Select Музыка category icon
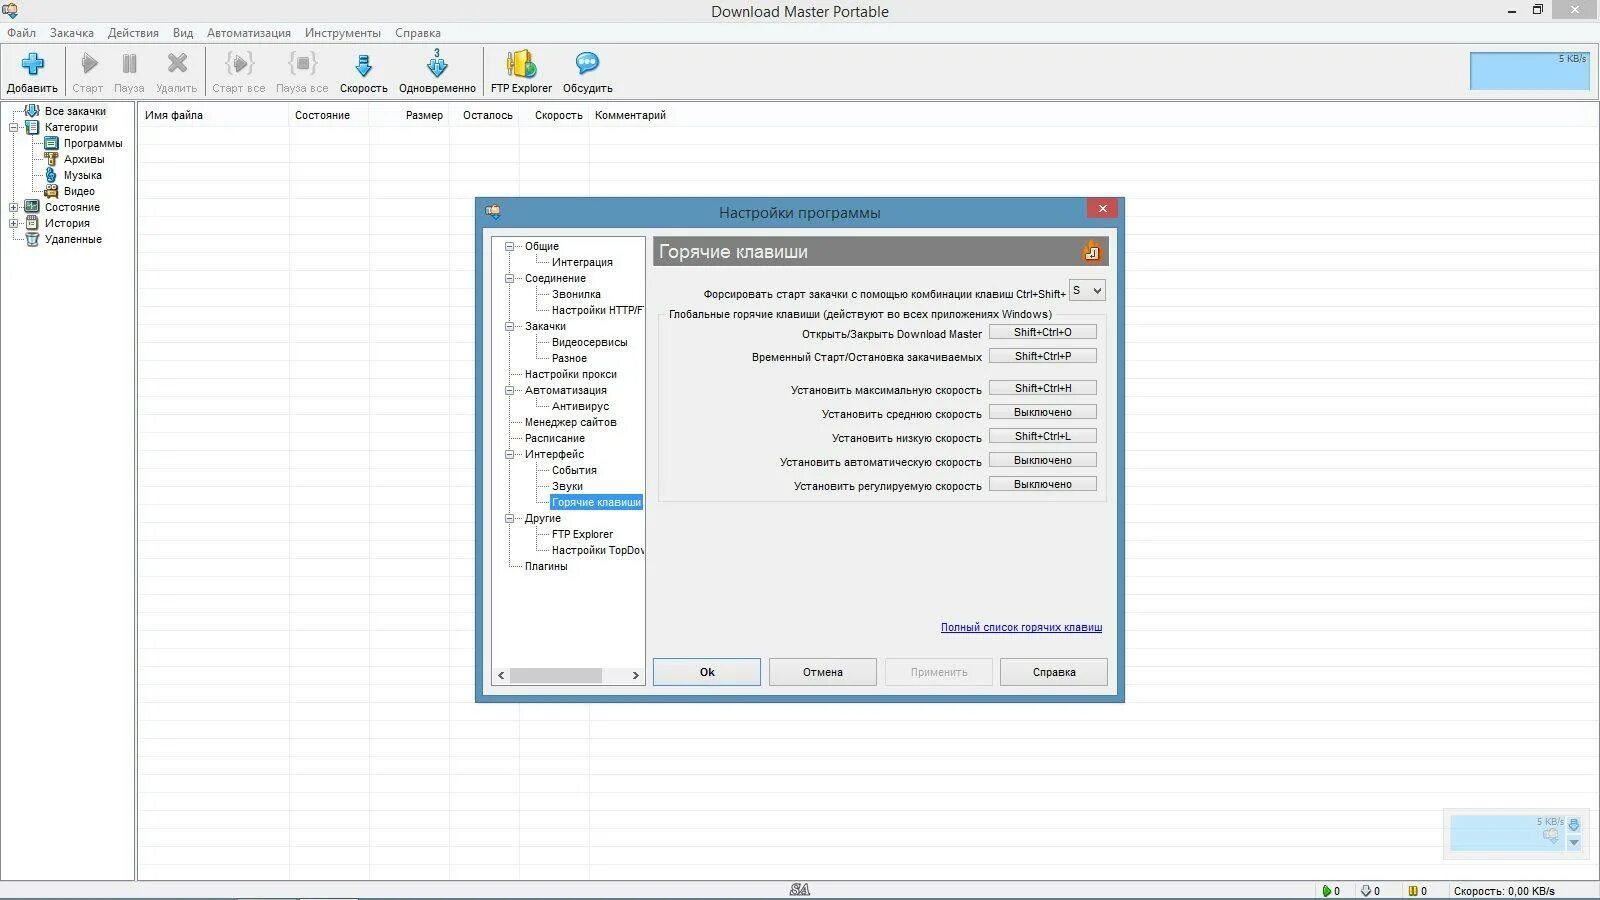This screenshot has width=1600, height=900. pyautogui.click(x=51, y=175)
